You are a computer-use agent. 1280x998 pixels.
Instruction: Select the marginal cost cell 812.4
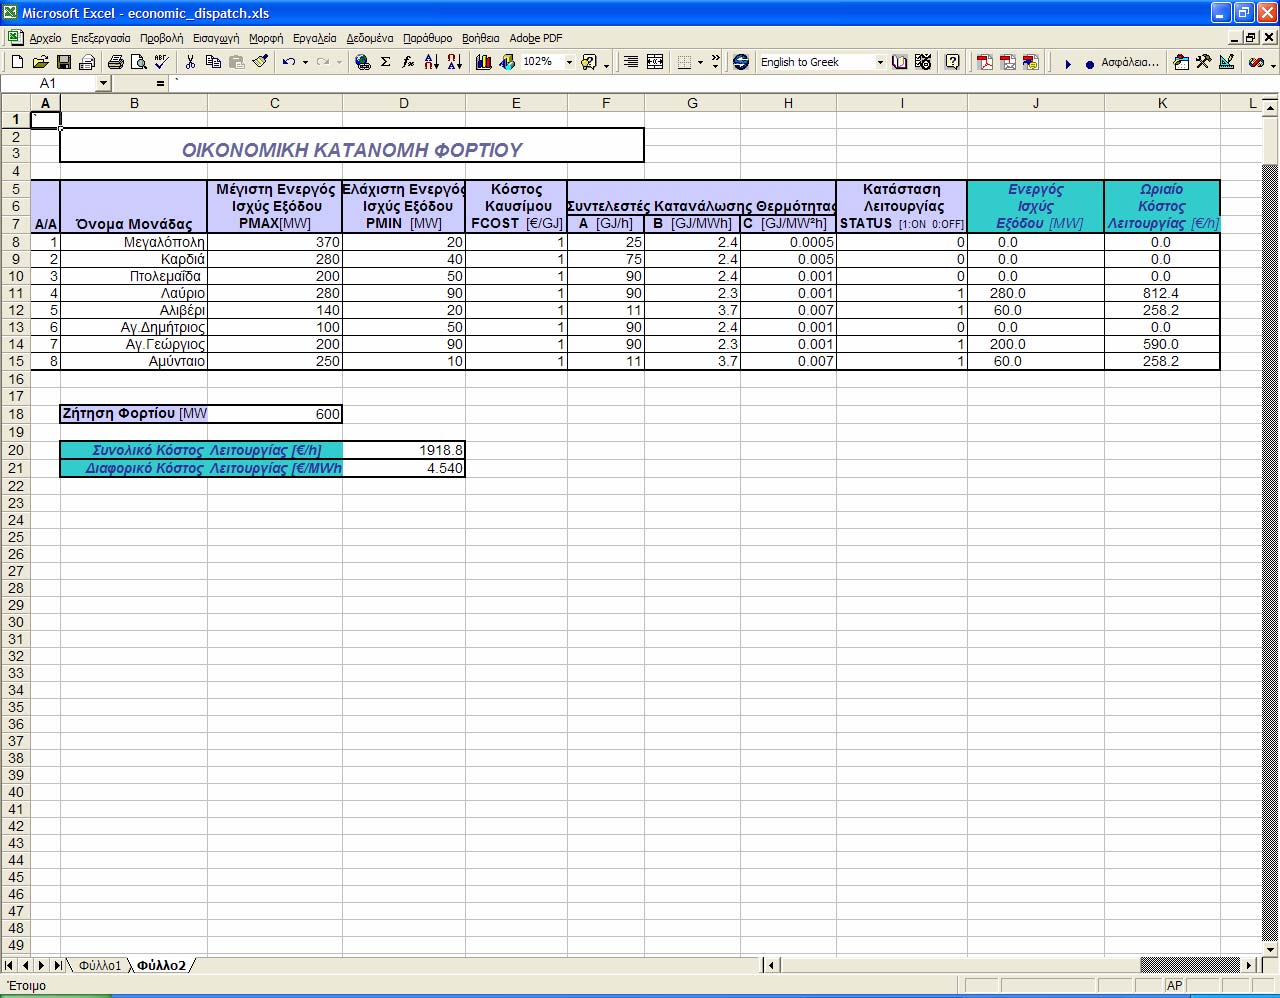[x=1162, y=293]
